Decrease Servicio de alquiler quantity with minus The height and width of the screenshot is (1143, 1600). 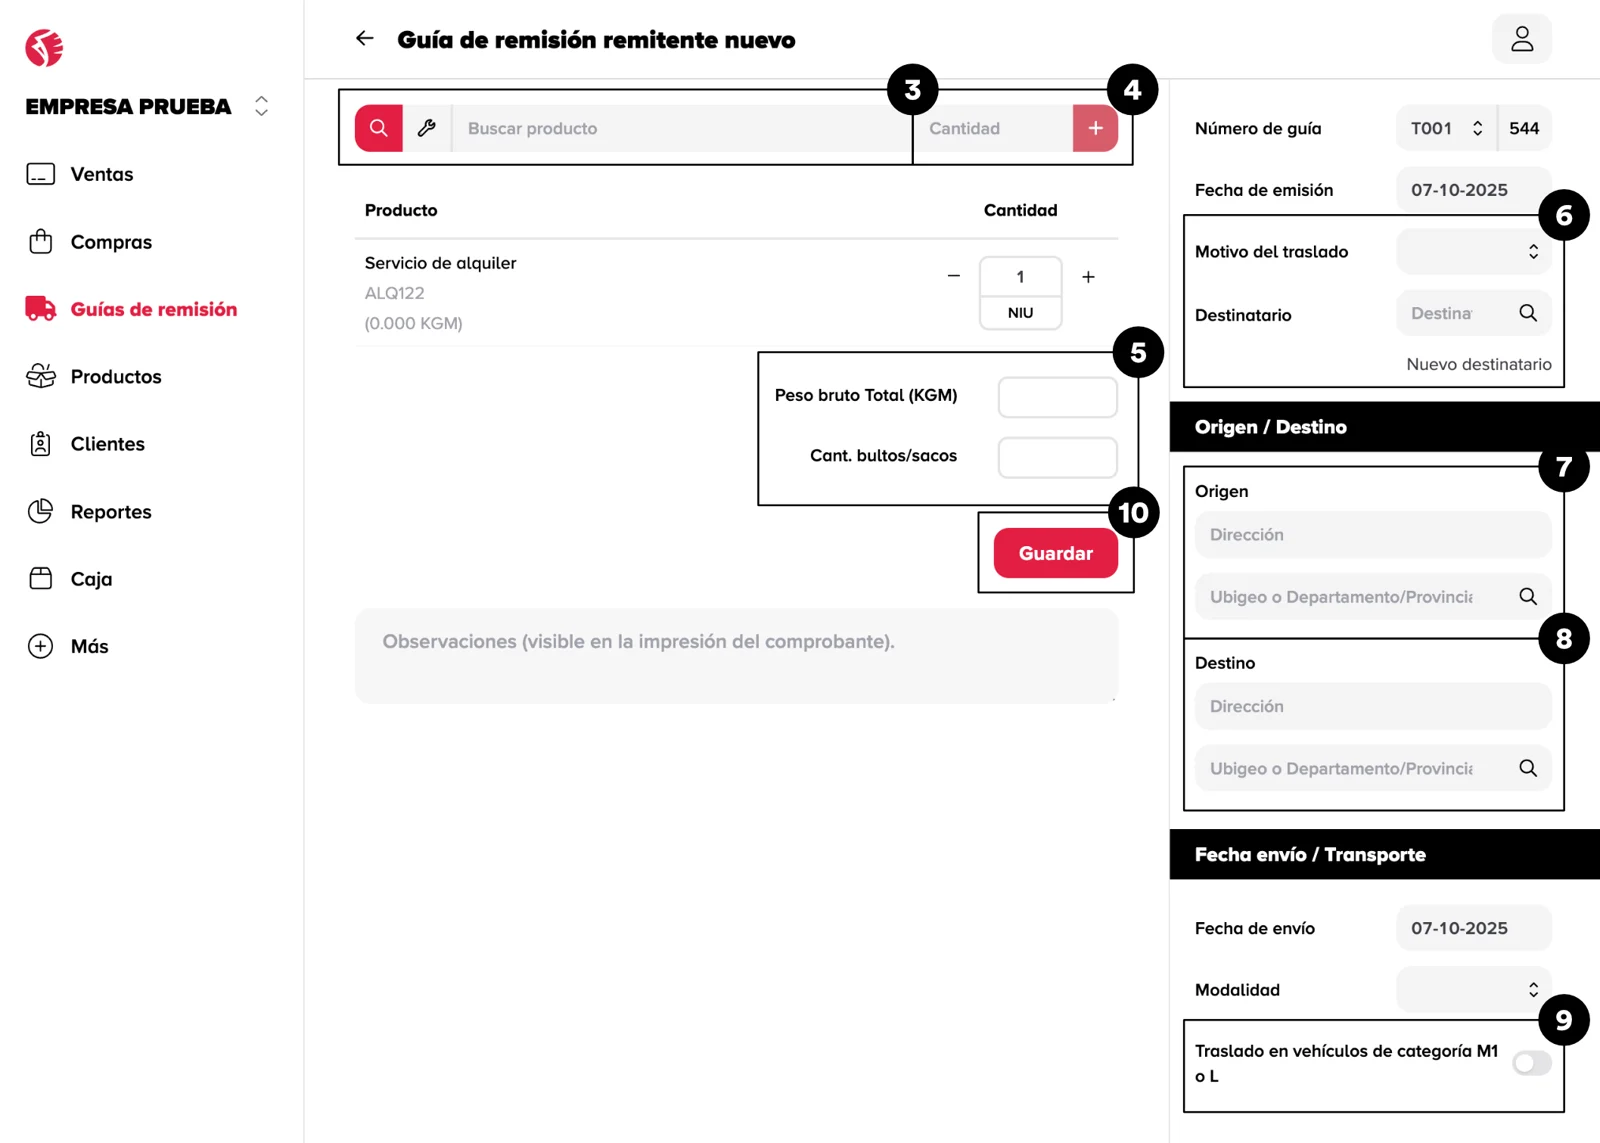(954, 276)
